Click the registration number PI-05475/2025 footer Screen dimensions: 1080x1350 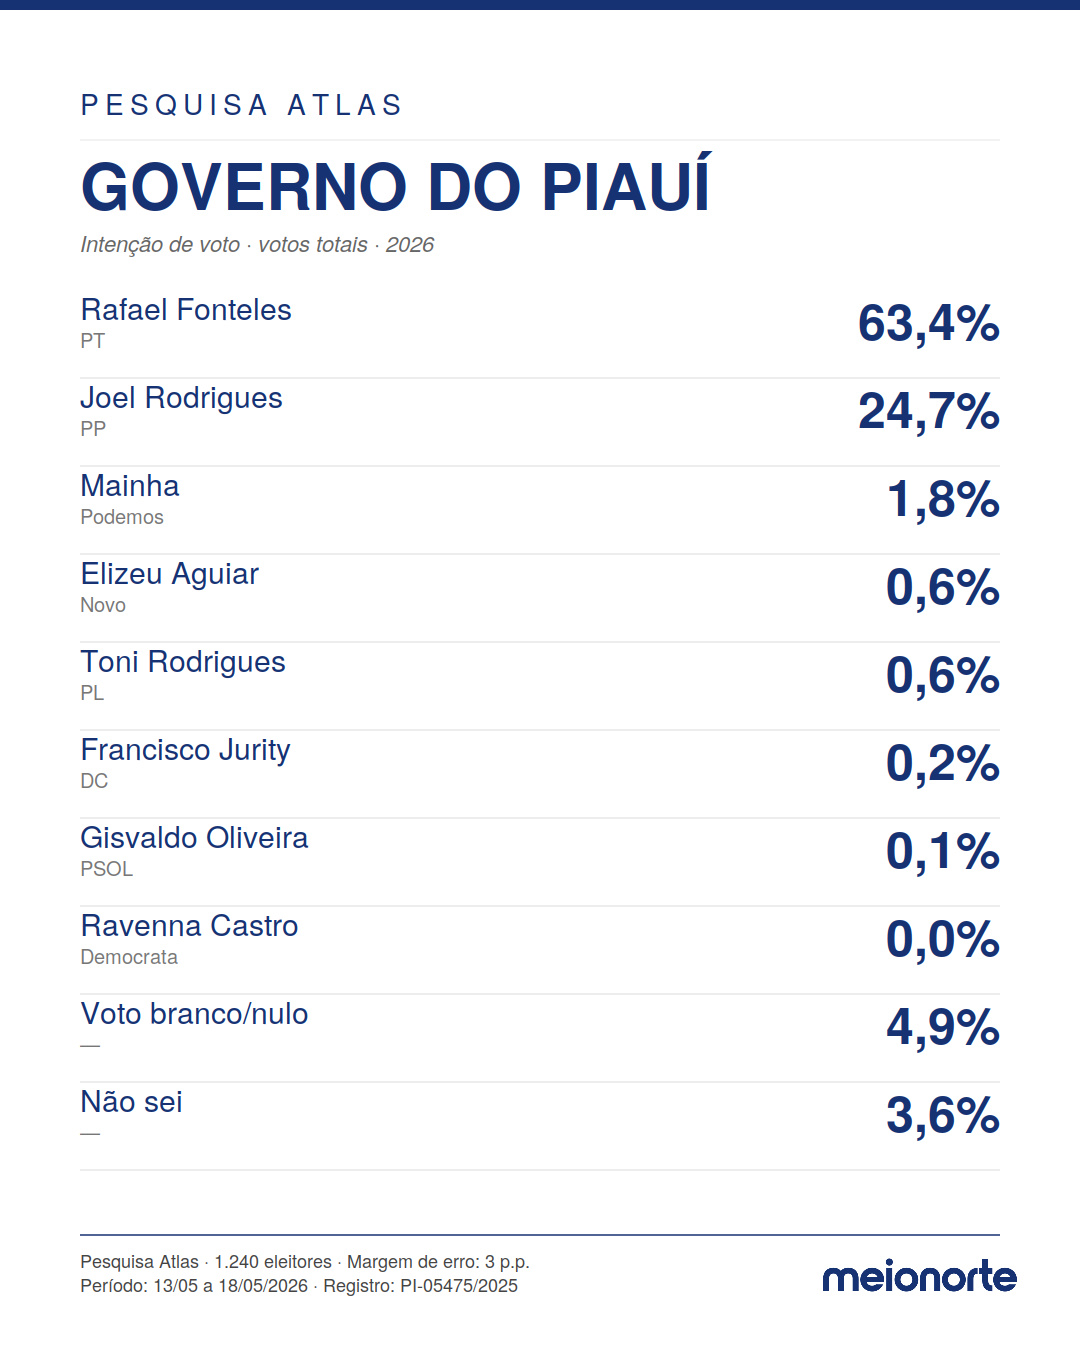[x=459, y=1286]
